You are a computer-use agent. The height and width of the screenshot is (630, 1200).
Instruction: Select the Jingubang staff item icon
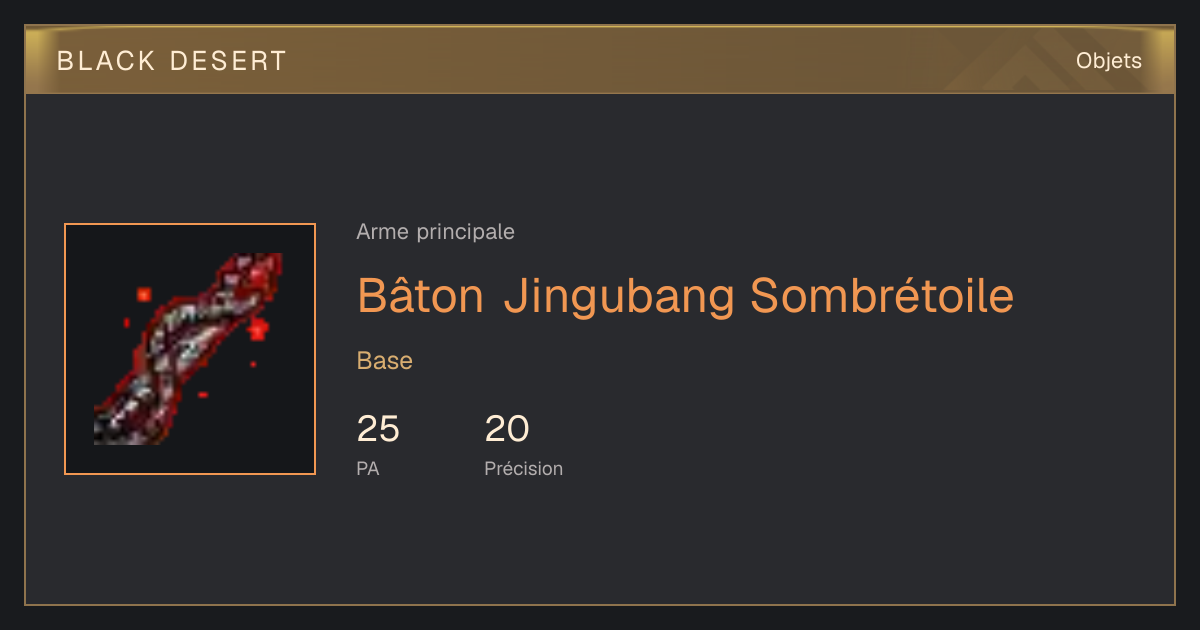pyautogui.click(x=190, y=349)
